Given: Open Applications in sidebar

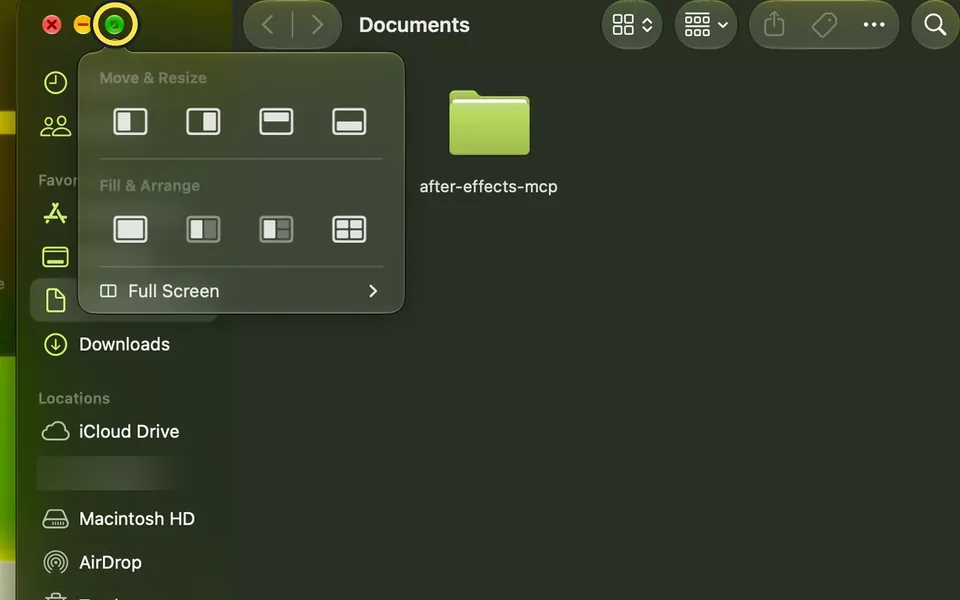Looking at the screenshot, I should 56,213.
